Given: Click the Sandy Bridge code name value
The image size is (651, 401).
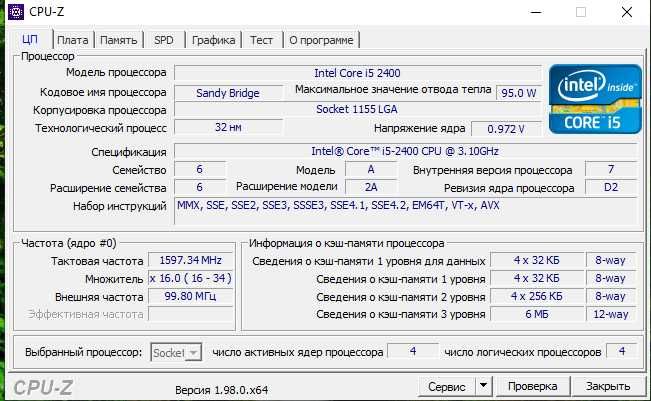Looking at the screenshot, I should [x=228, y=93].
